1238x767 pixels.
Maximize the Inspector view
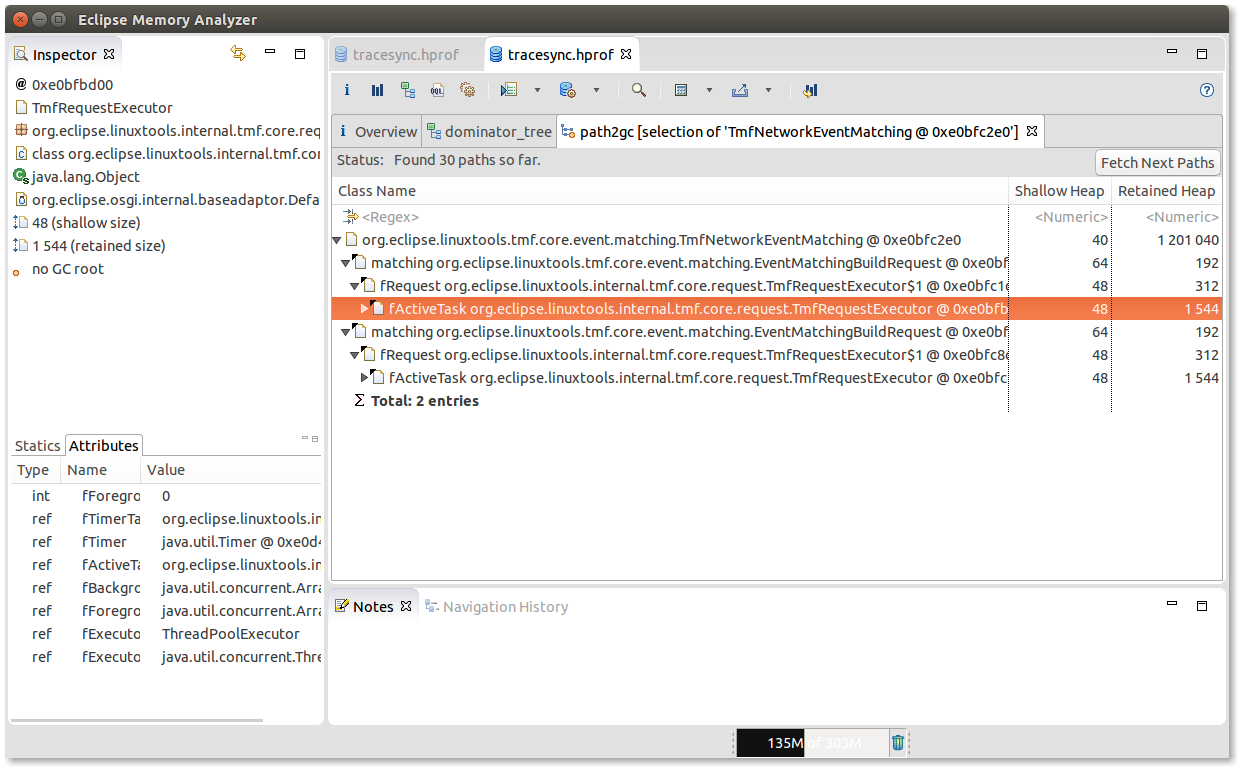pos(300,54)
